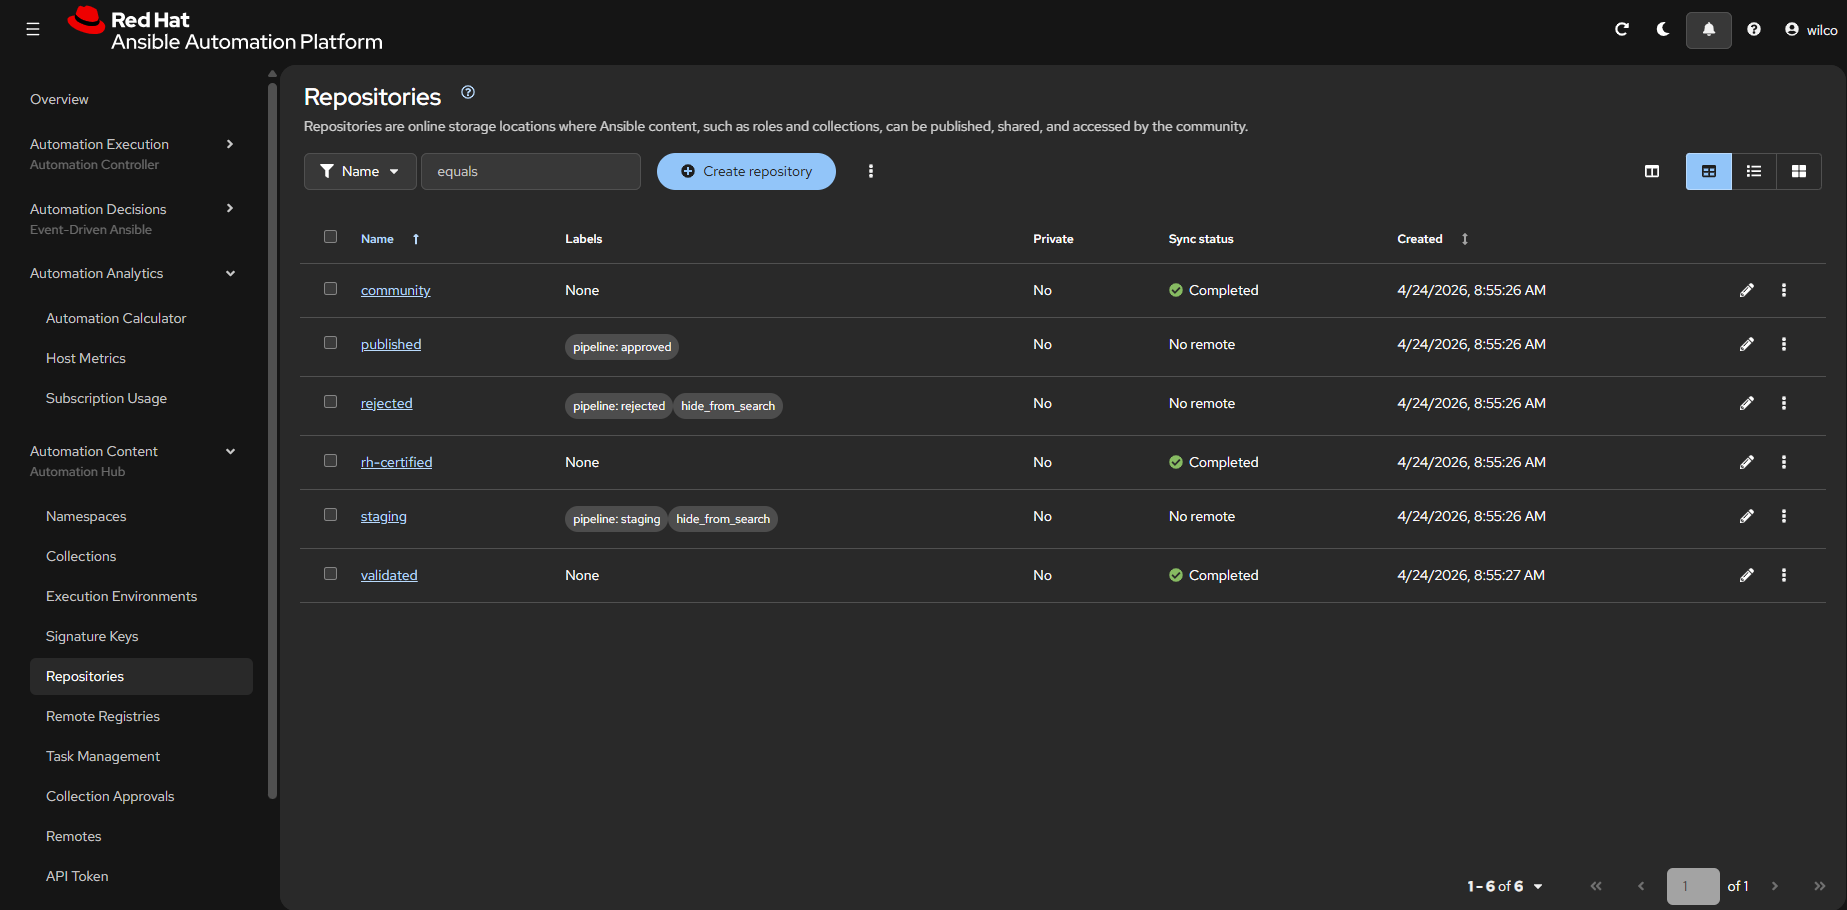Image resolution: width=1847 pixels, height=910 pixels.
Task: Open the notifications bell
Action: point(1709,30)
